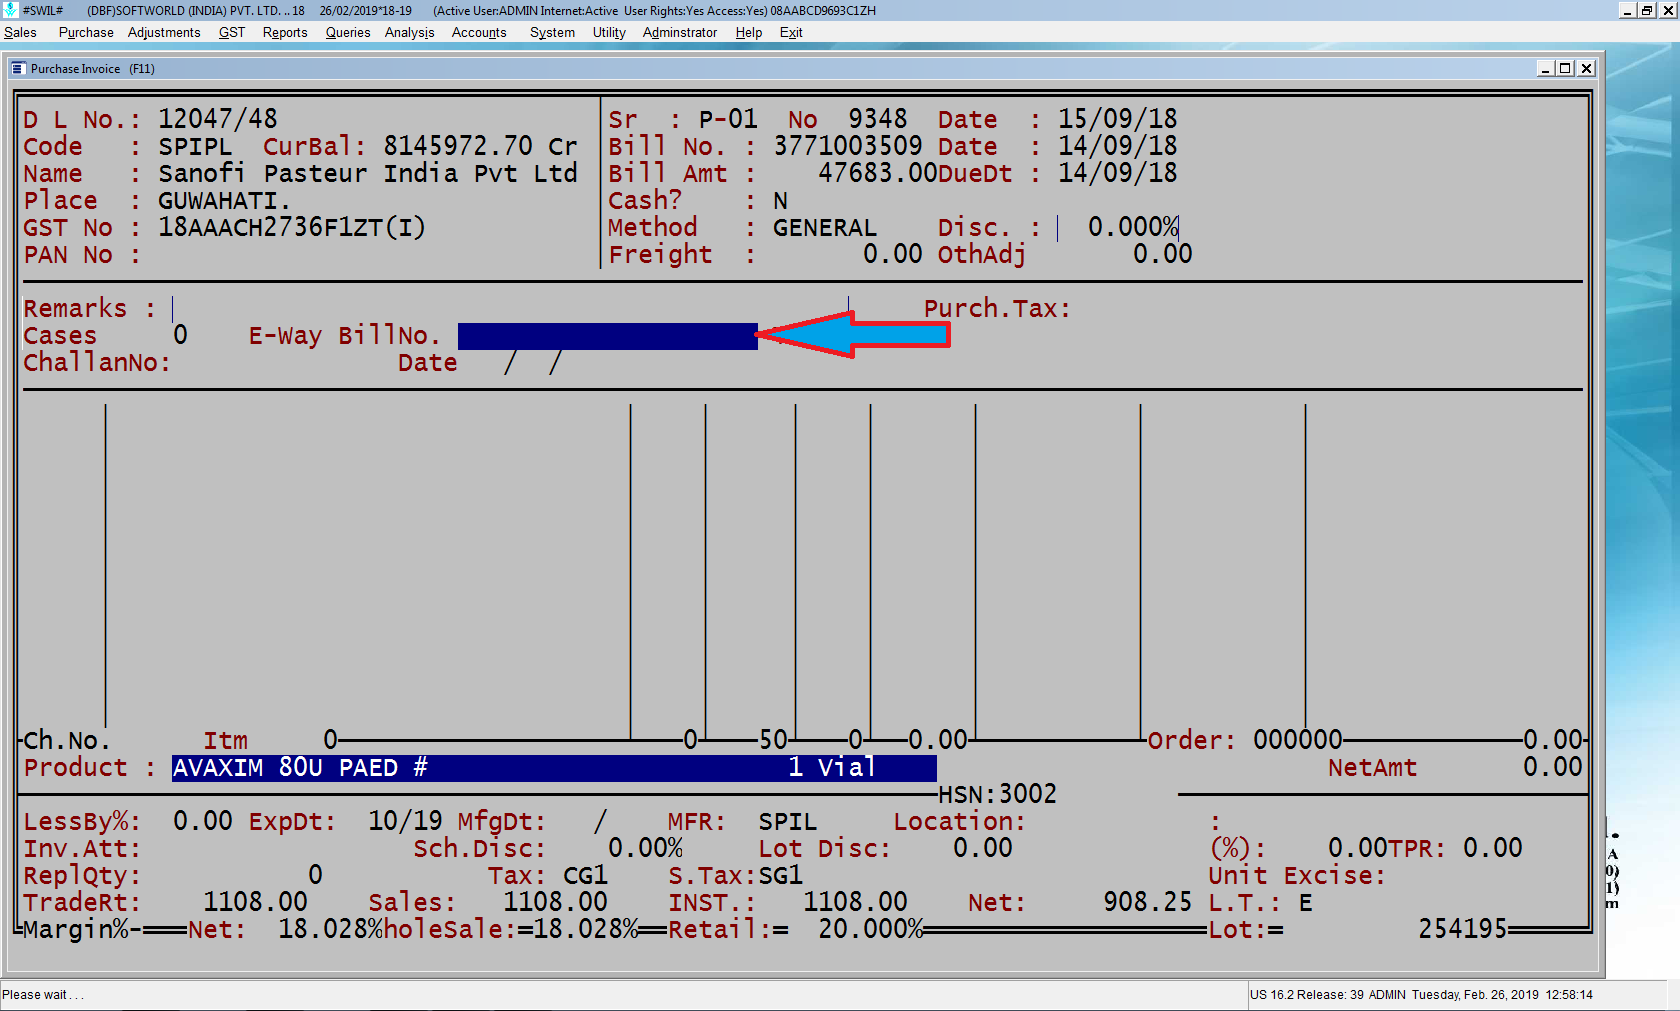
Task: Select the AVAXIM 80U PAED product field
Action: tap(553, 768)
